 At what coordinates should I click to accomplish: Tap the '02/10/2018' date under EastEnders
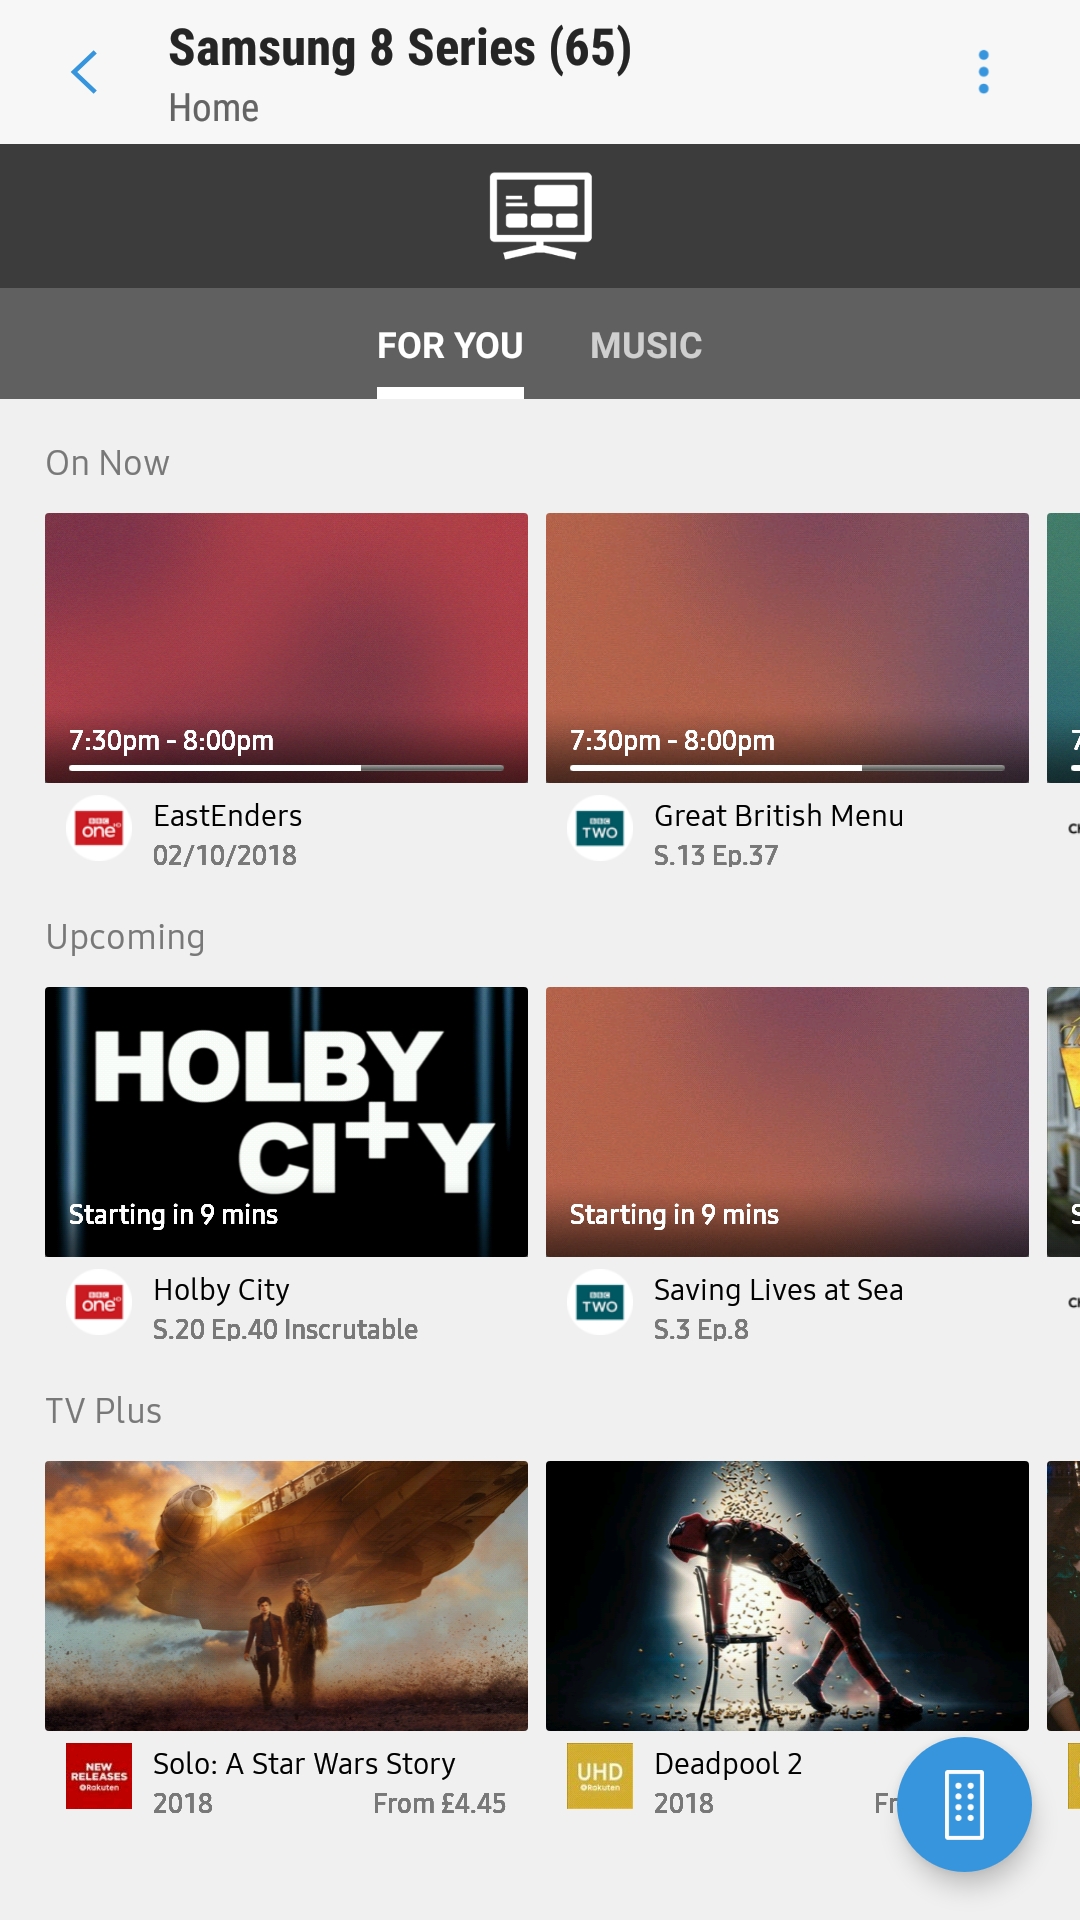pos(225,855)
